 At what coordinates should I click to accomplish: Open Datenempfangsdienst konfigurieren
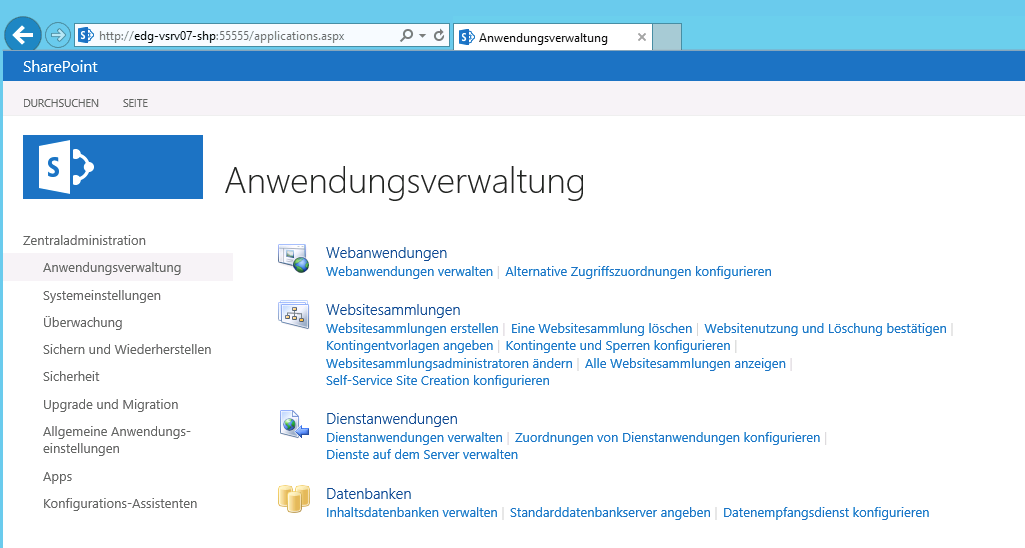click(826, 513)
